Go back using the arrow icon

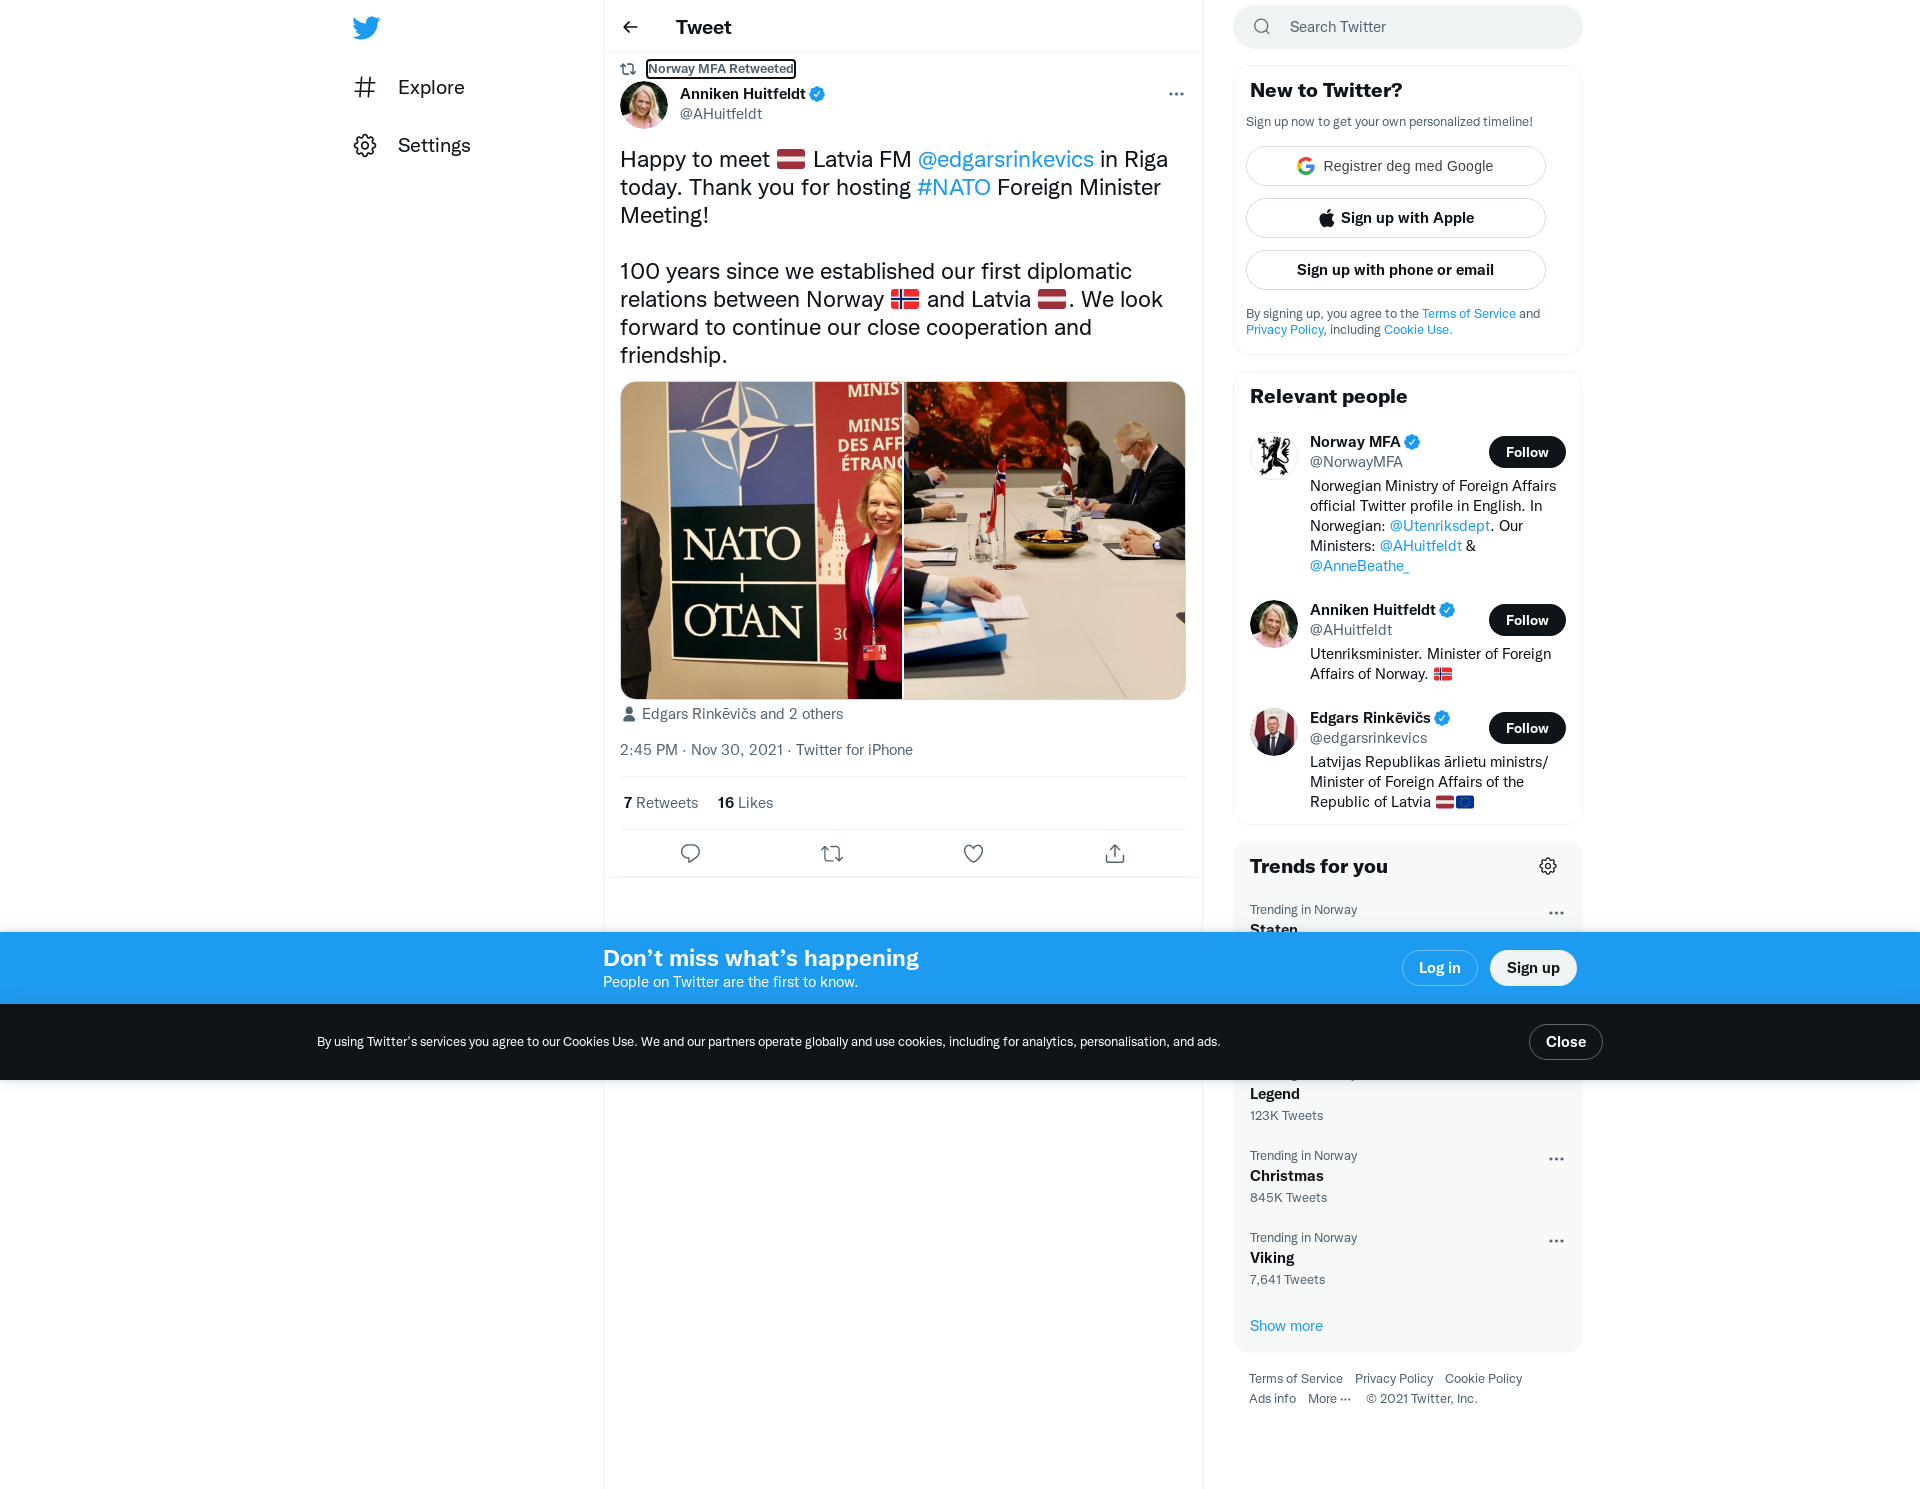point(630,27)
